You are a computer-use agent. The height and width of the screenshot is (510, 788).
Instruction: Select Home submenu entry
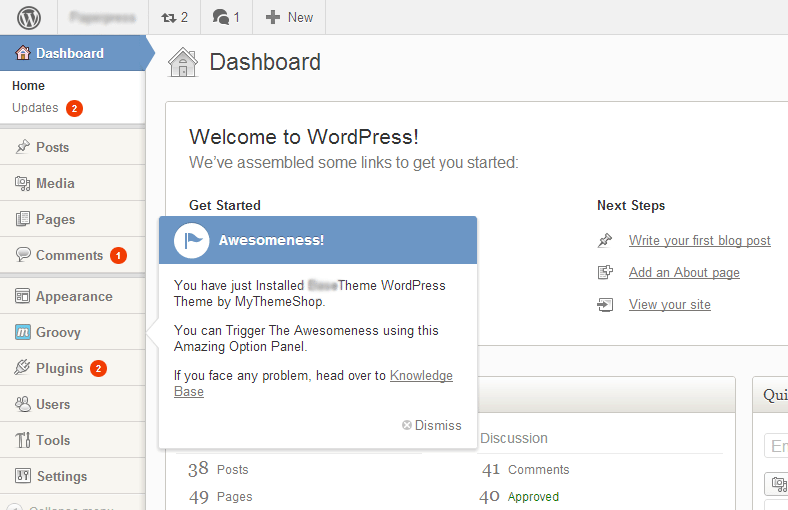pos(28,86)
